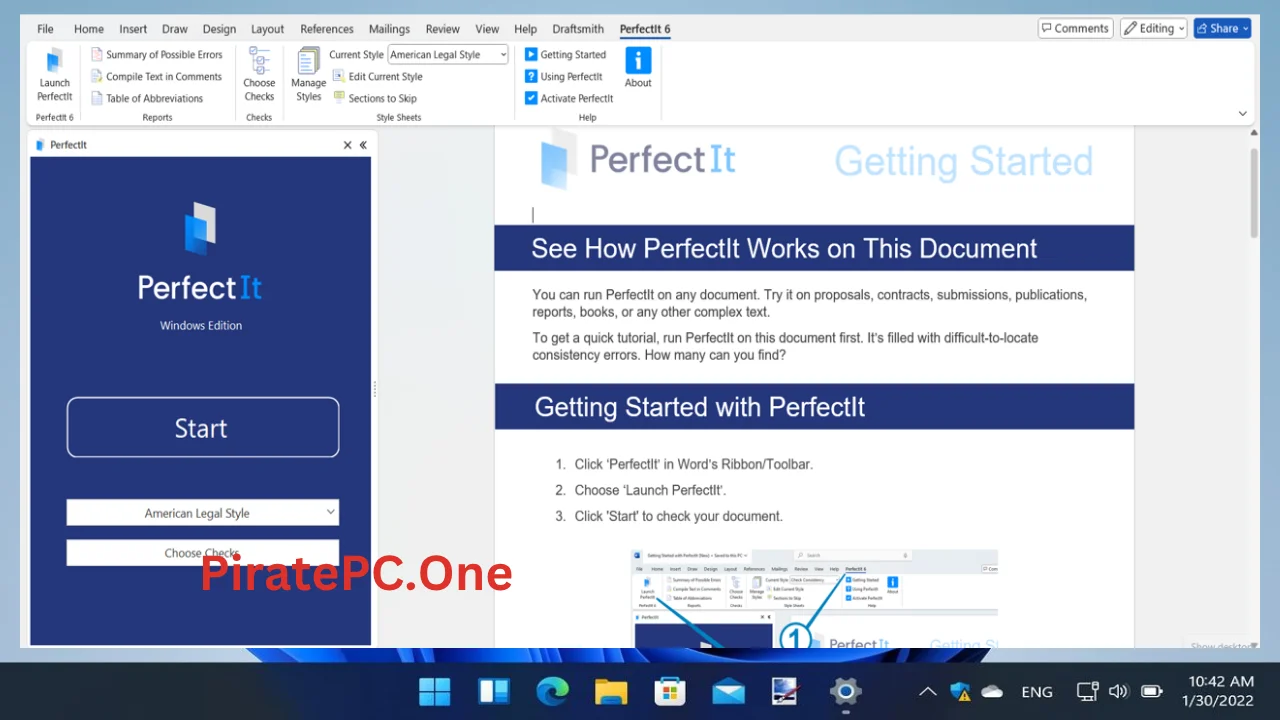Run Compile Text in Comments
The image size is (1280, 720).
pos(156,77)
